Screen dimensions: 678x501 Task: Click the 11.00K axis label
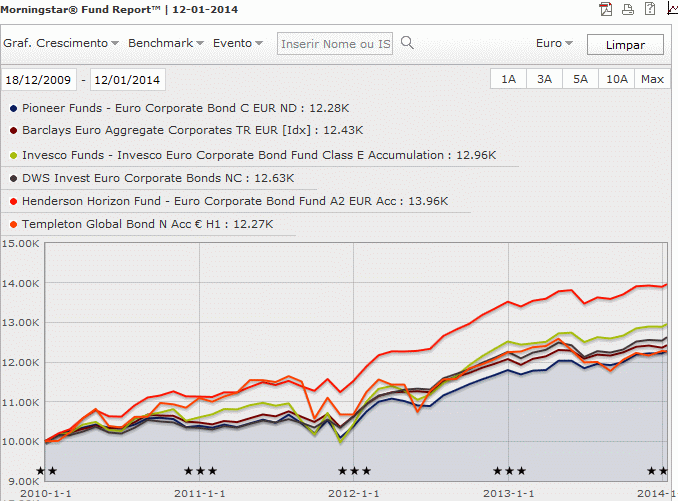coord(20,402)
